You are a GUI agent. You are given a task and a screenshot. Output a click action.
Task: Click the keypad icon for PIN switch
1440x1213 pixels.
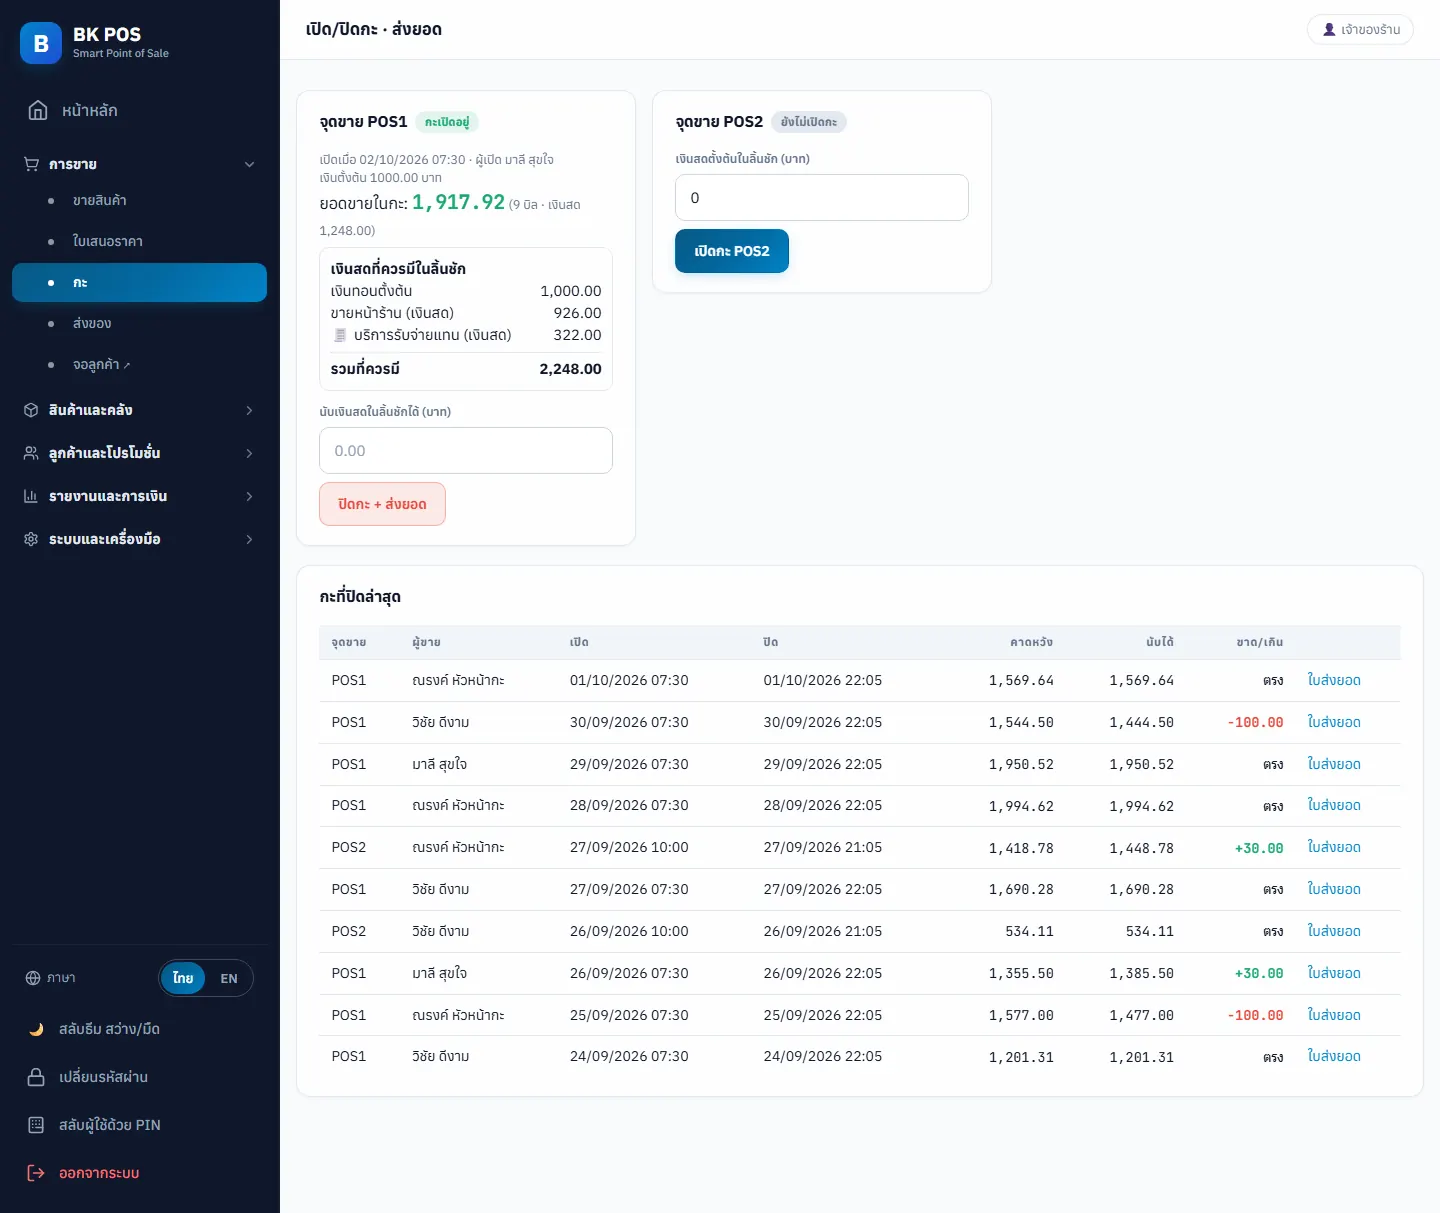tap(36, 1125)
